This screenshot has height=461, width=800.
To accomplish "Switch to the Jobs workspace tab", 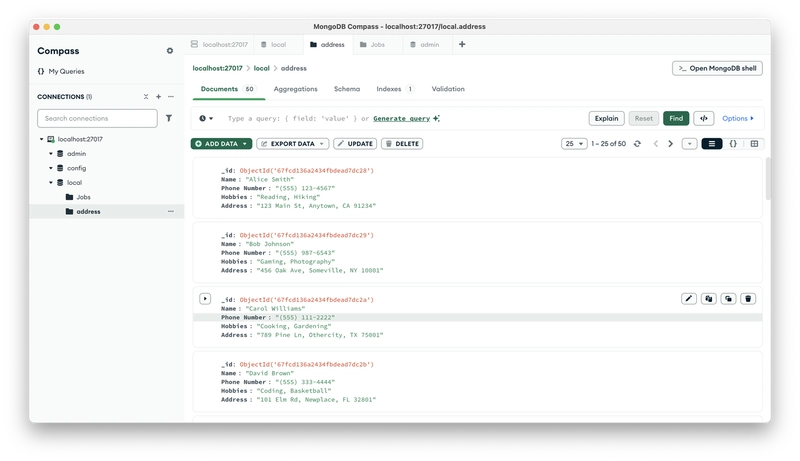I will click(x=372, y=44).
